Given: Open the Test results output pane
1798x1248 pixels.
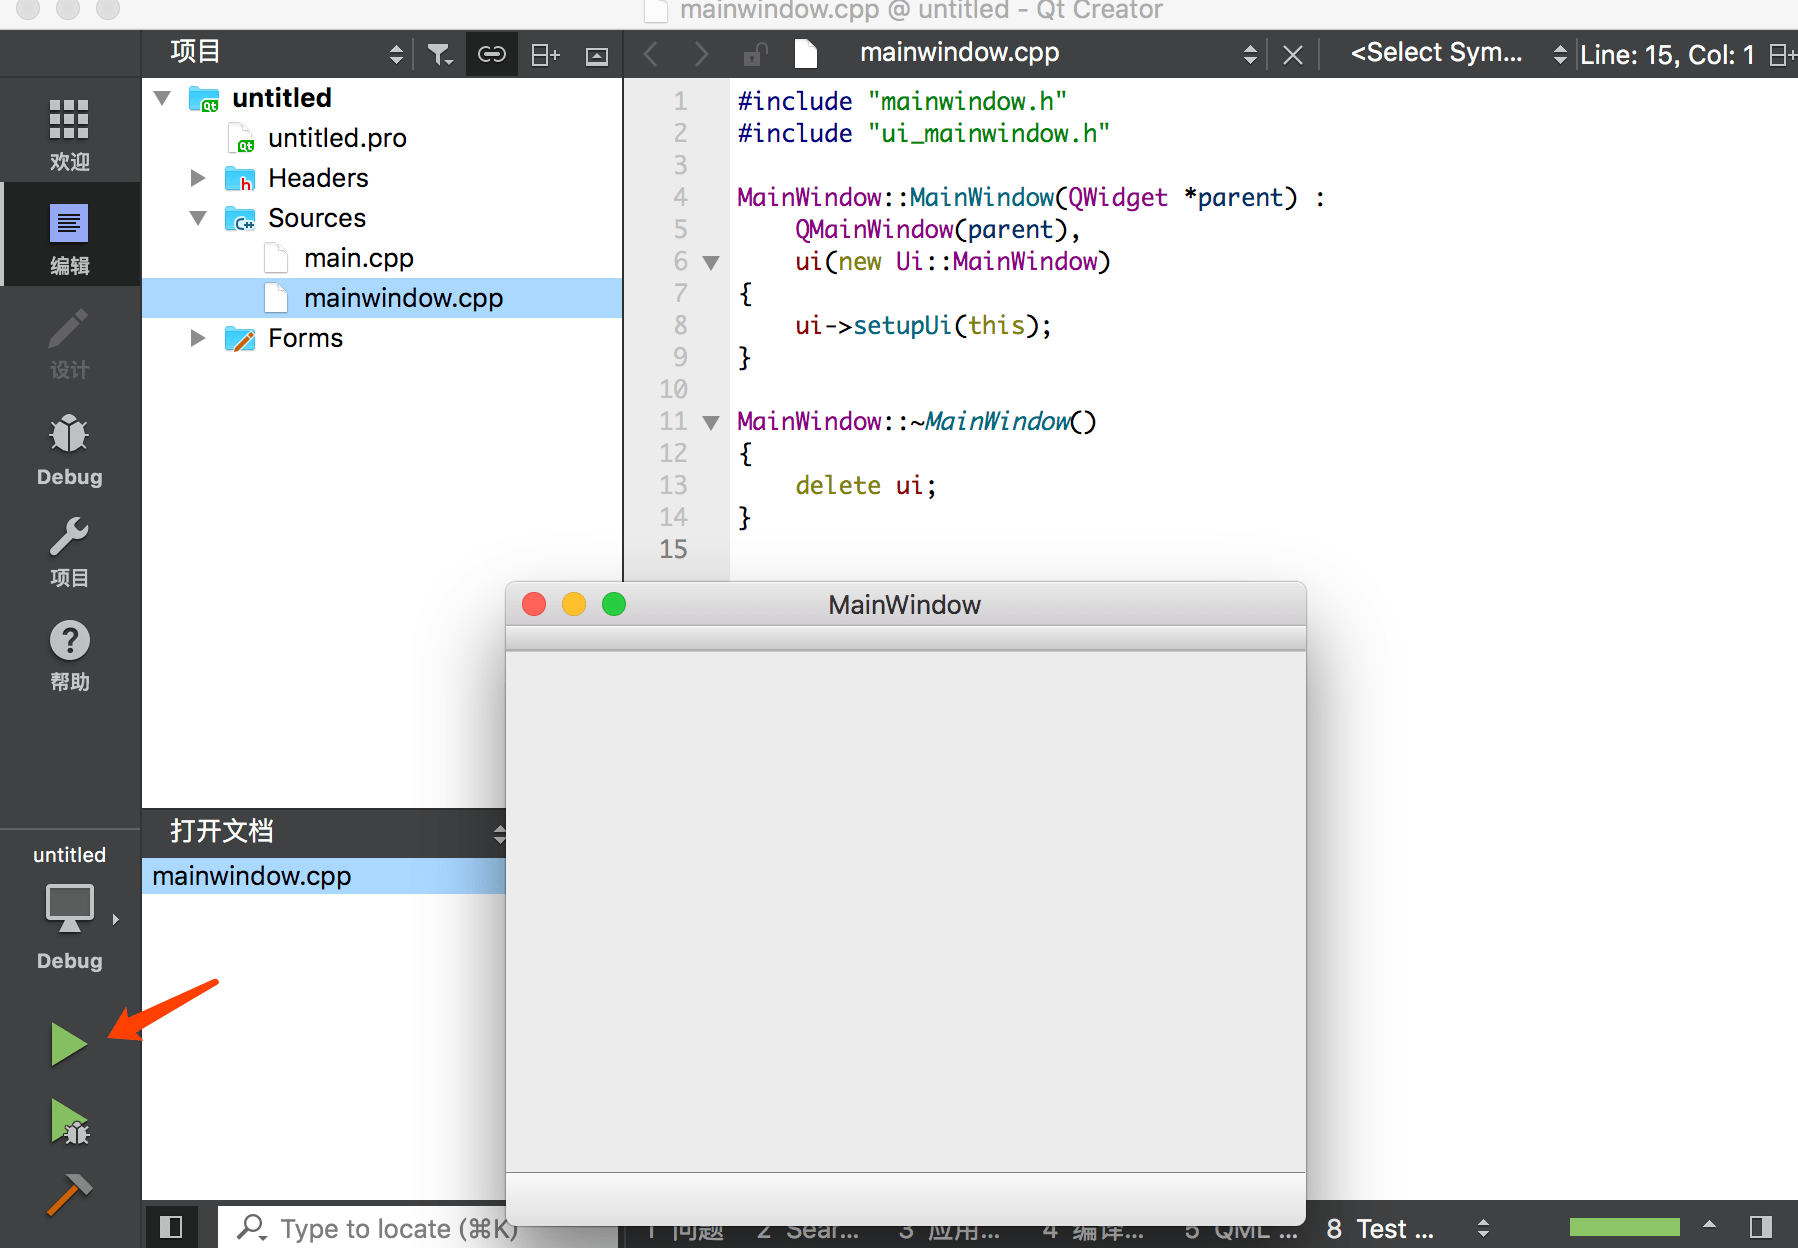Looking at the screenshot, I should coord(1380,1228).
